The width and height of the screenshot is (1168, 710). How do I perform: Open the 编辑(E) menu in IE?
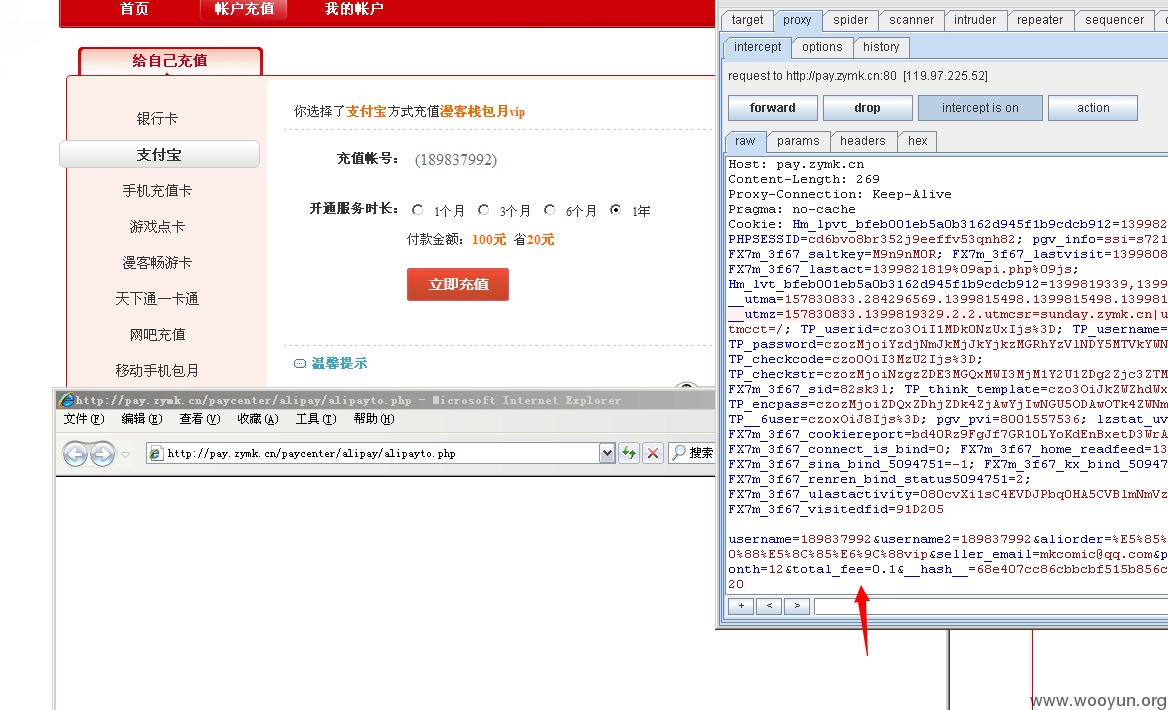142,419
